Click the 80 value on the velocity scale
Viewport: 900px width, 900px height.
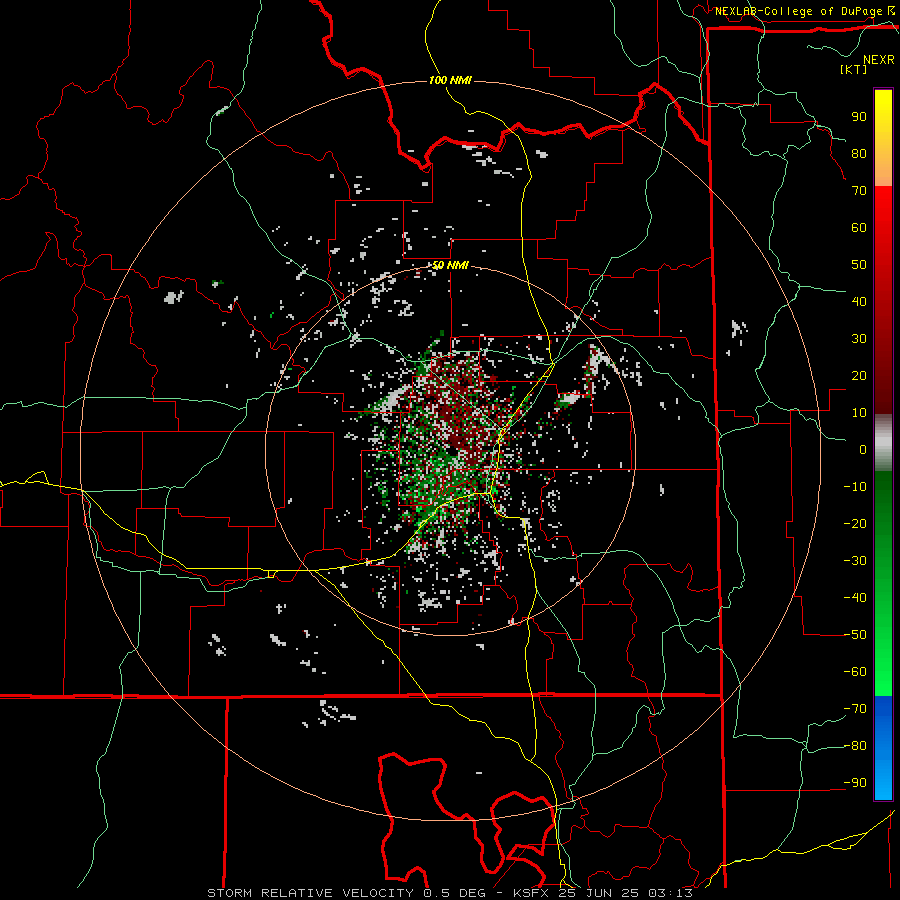[859, 153]
